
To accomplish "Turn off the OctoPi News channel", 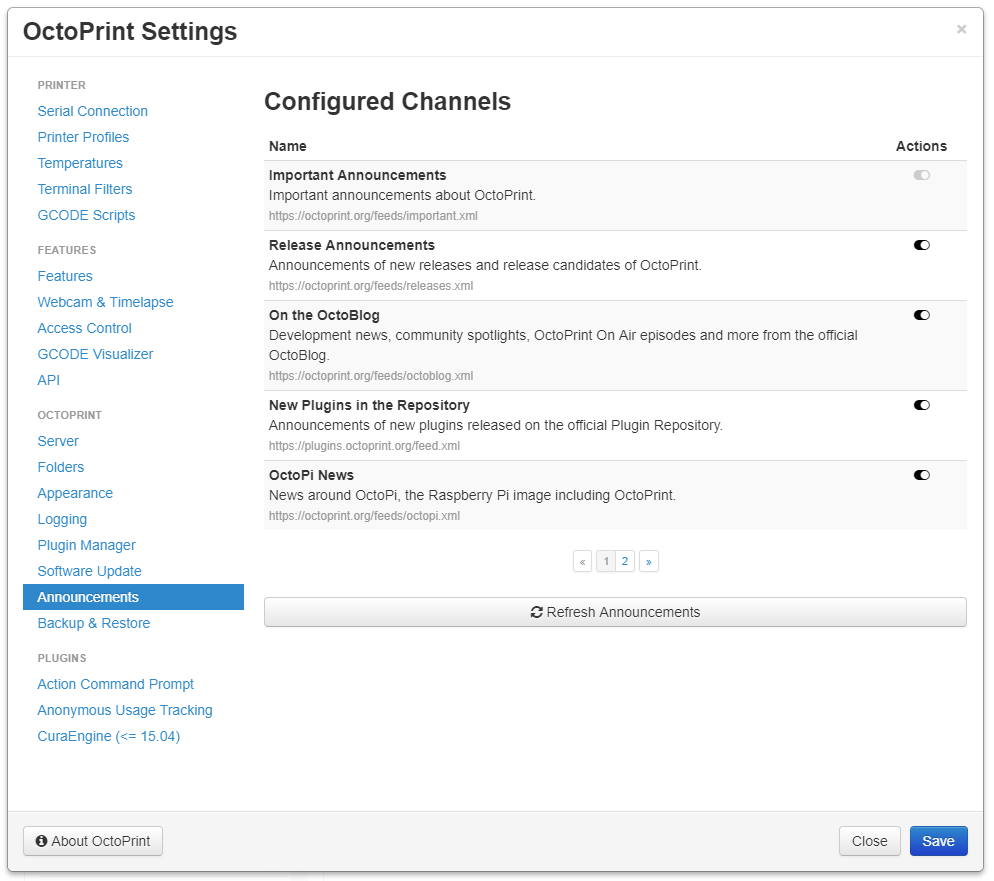I will (x=921, y=475).
